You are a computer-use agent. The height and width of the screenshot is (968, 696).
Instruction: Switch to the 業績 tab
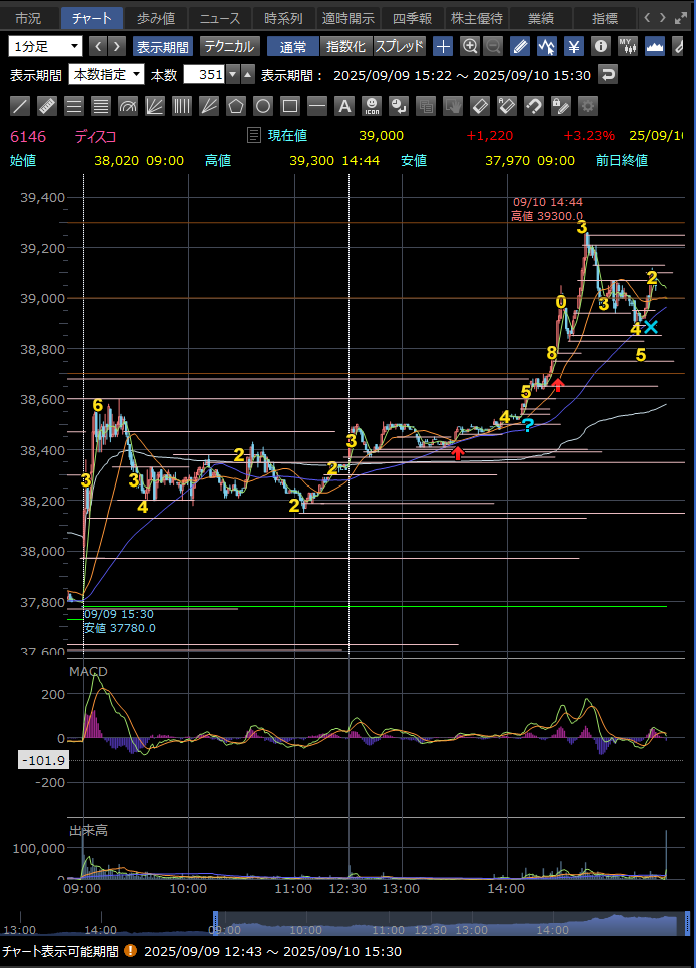tap(541, 19)
